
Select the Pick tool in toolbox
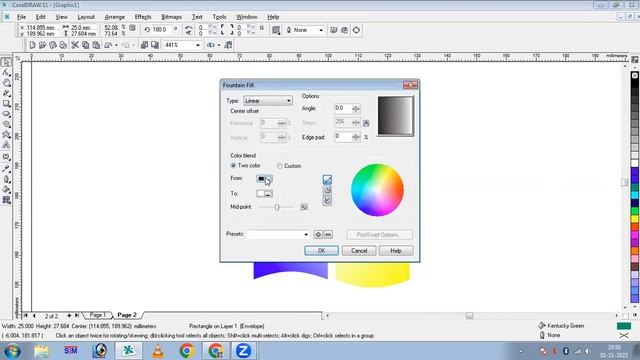(x=6, y=62)
